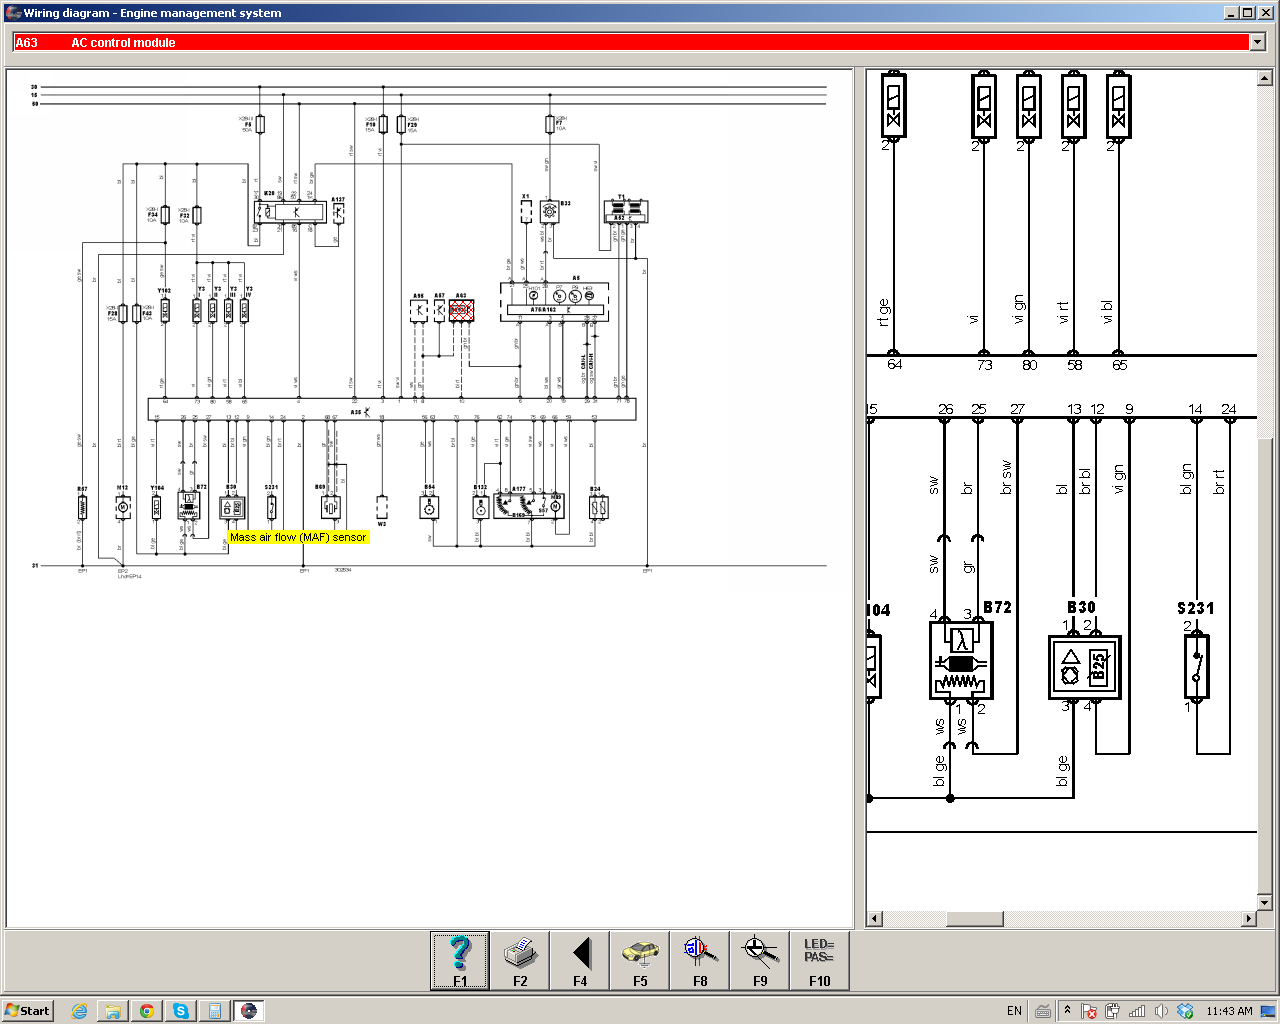Click the F5 car ground icon
Image resolution: width=1280 pixels, height=1024 pixels.
click(640, 961)
